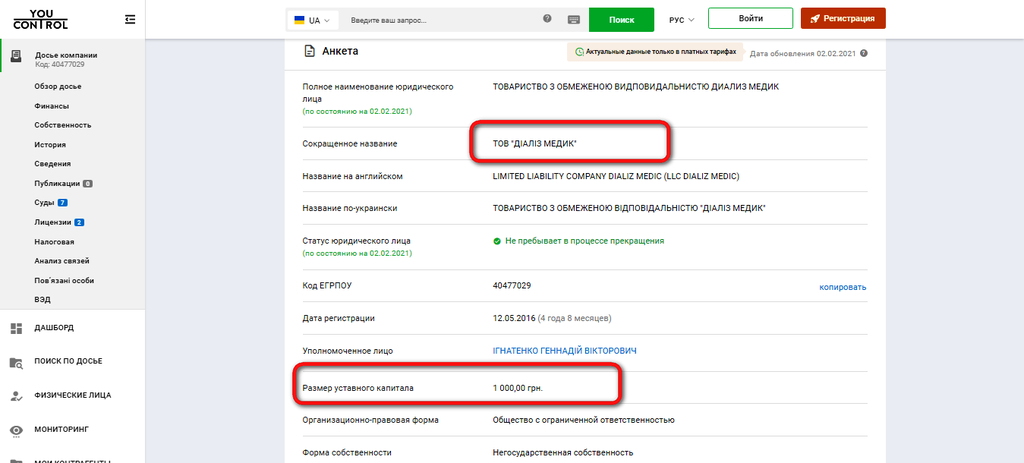Click the monitoring eye icon
Image resolution: width=1024 pixels, height=463 pixels.
[x=17, y=430]
